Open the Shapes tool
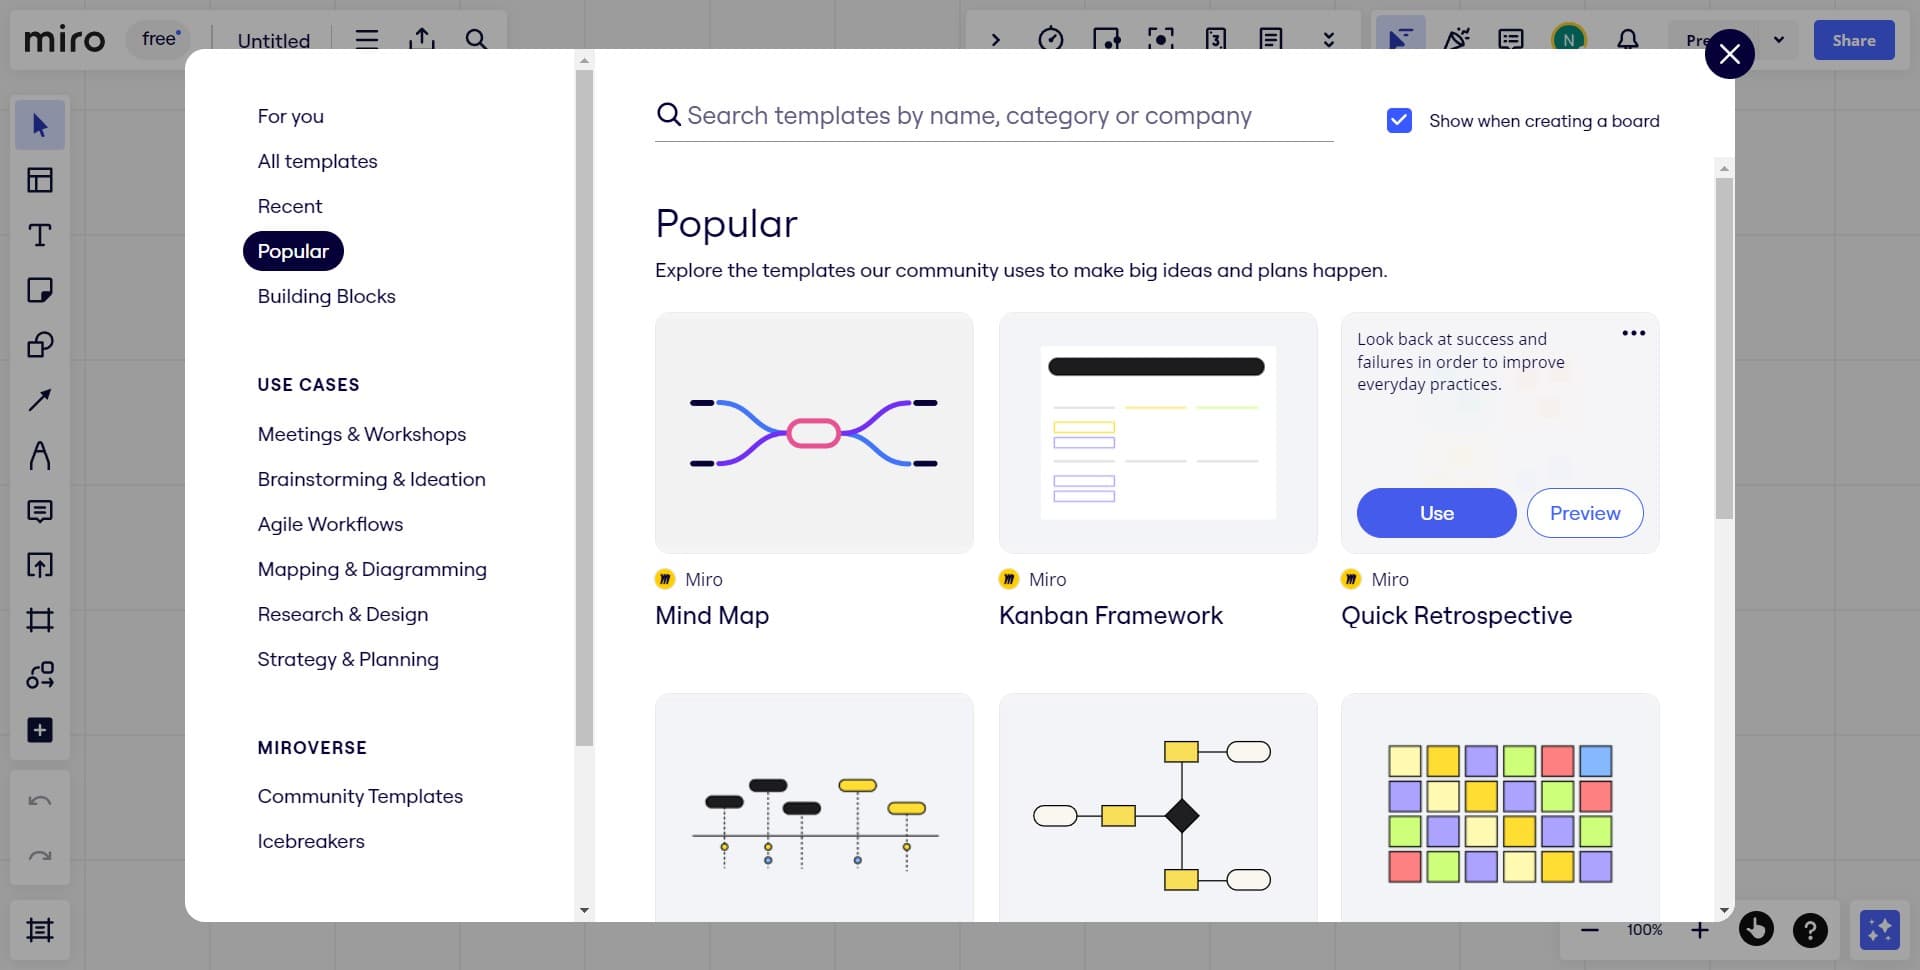 click(x=39, y=345)
